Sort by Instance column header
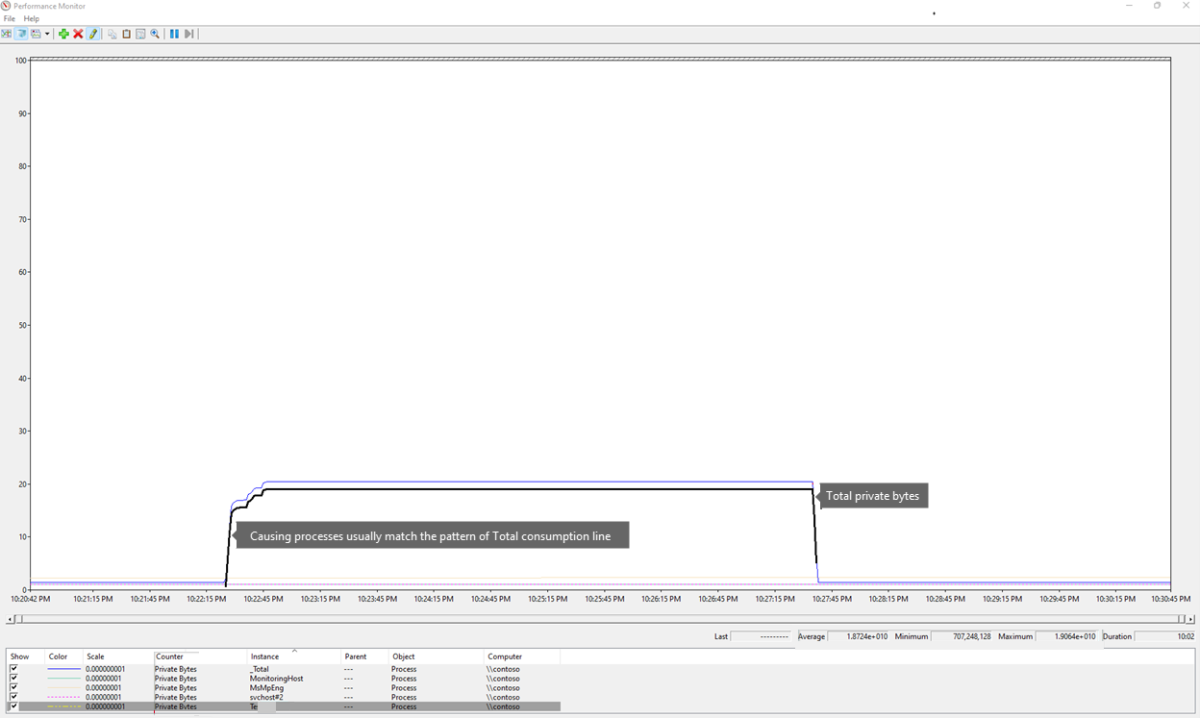 pyautogui.click(x=295, y=657)
